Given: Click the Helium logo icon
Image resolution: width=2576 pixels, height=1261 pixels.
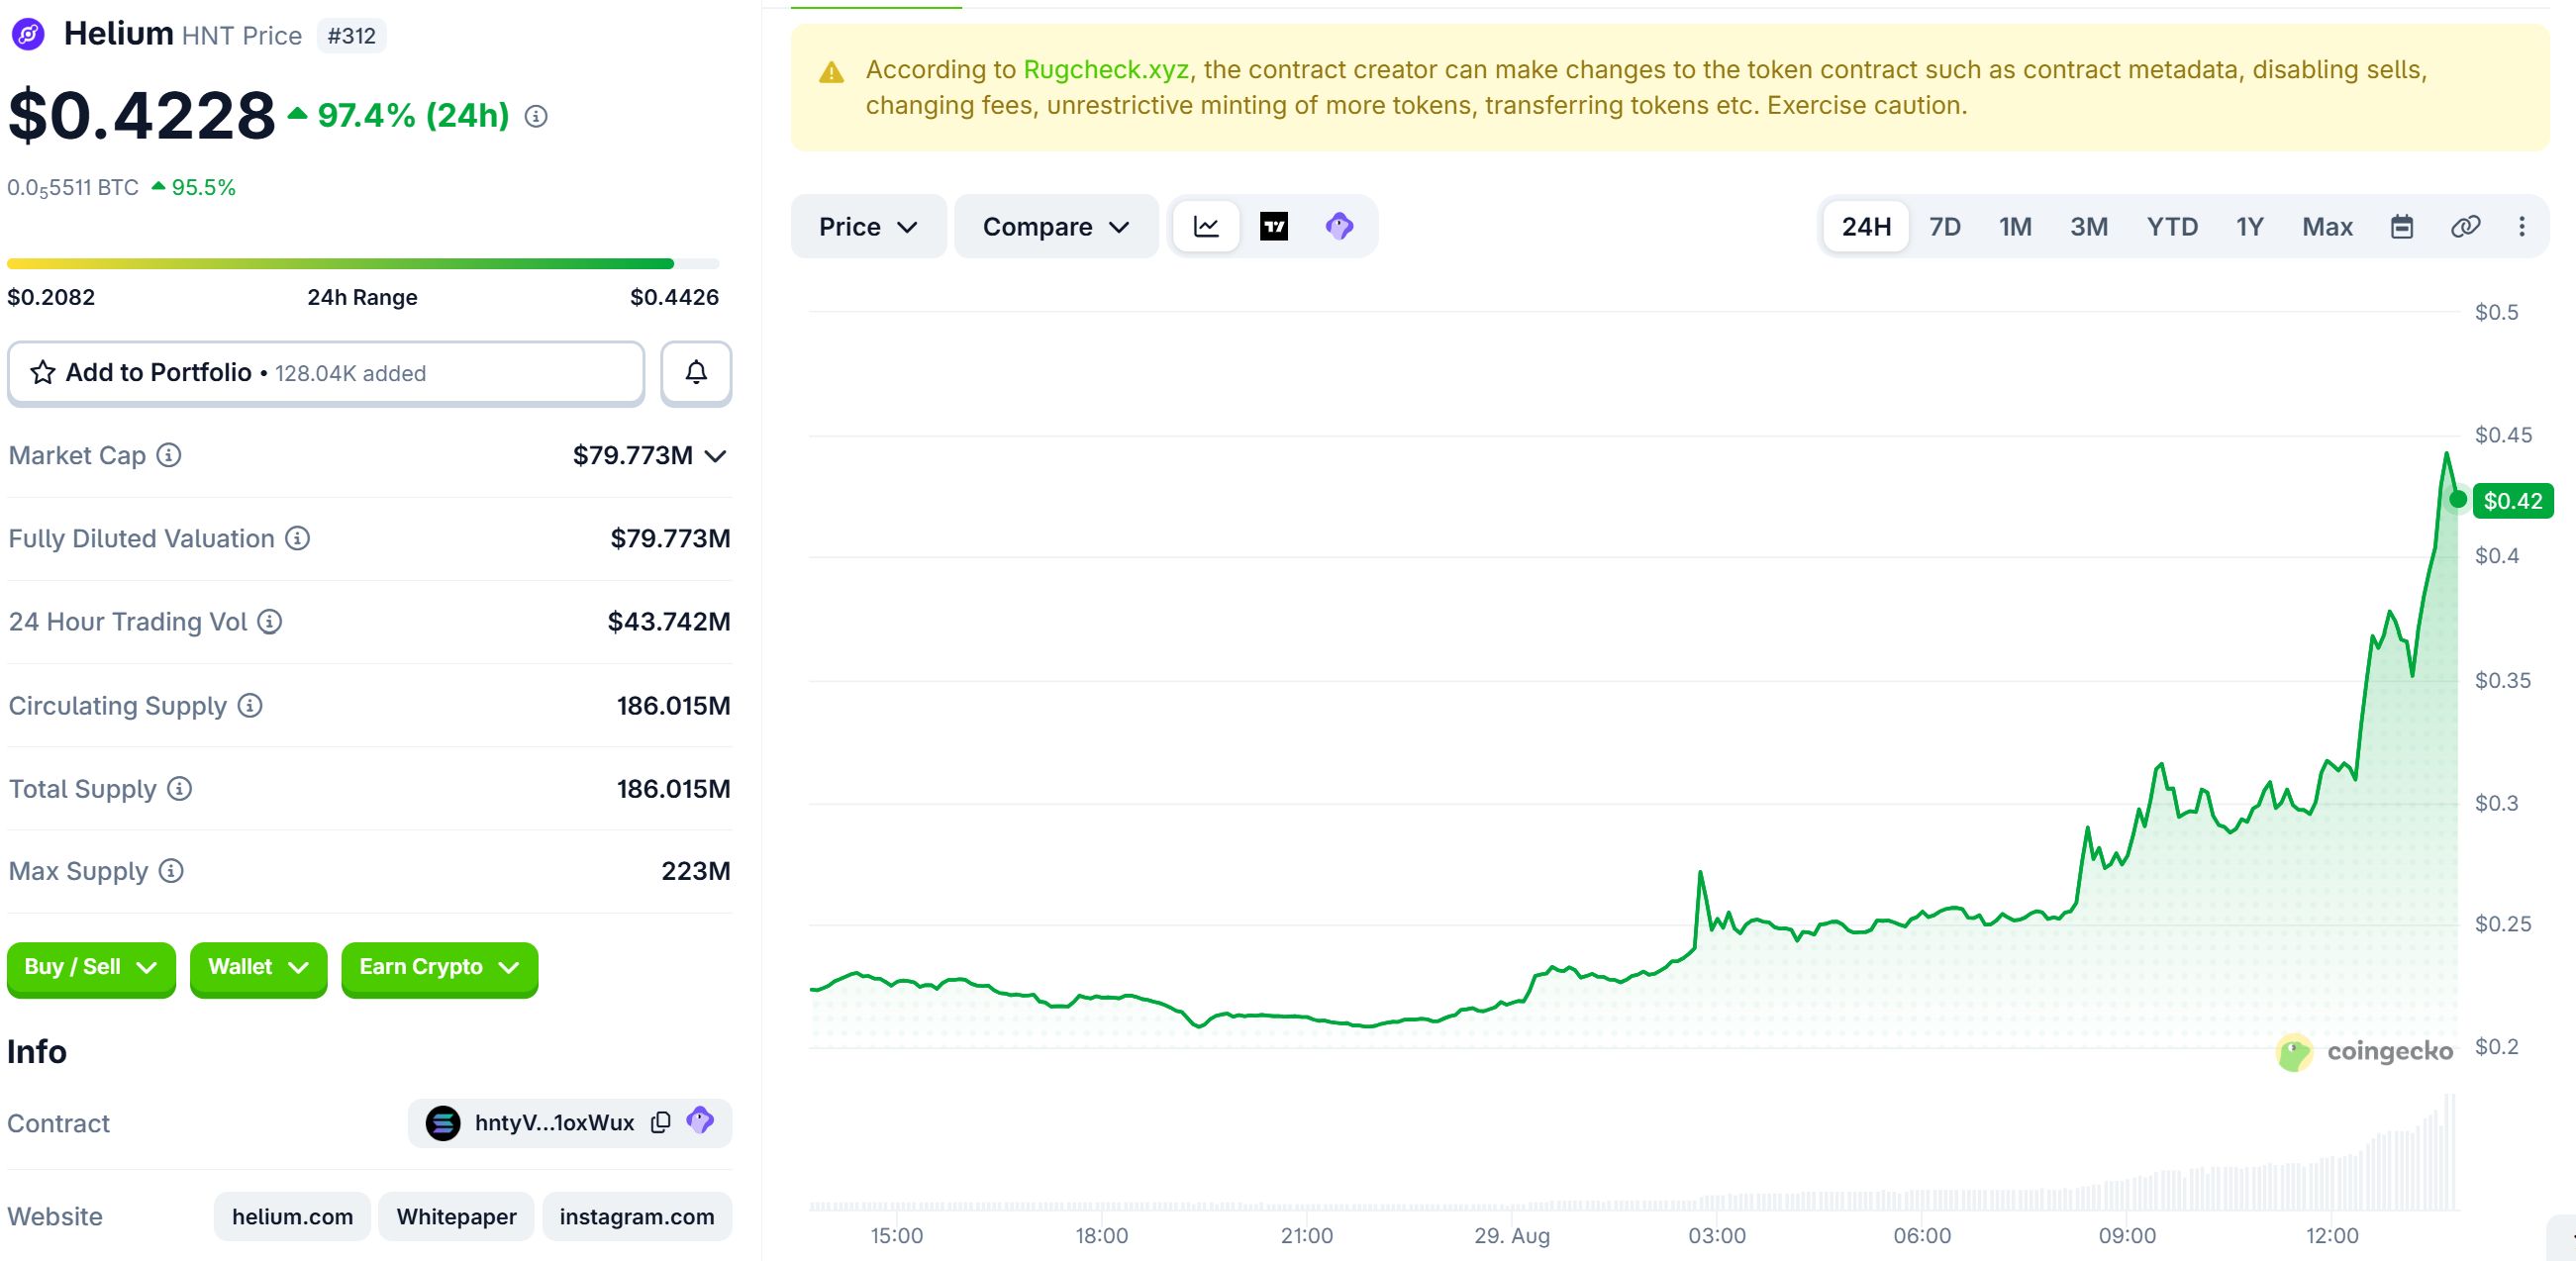Looking at the screenshot, I should 28,35.
